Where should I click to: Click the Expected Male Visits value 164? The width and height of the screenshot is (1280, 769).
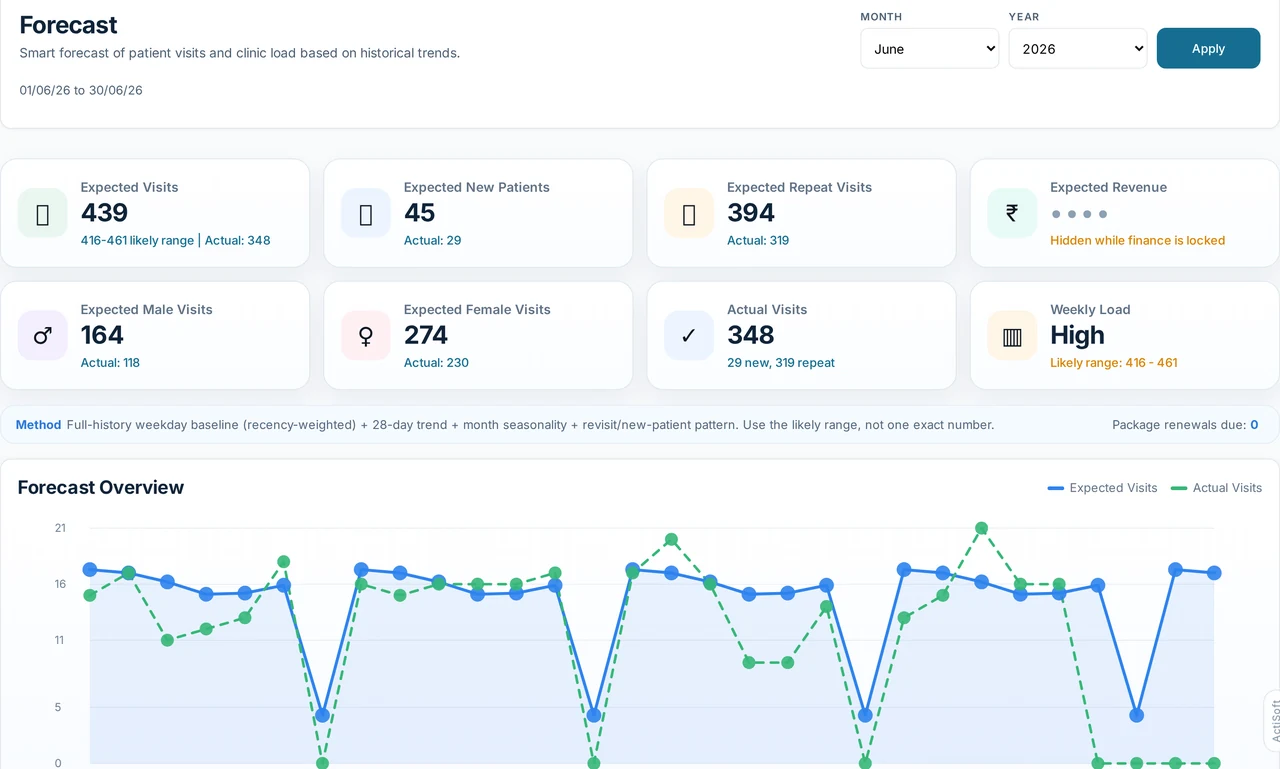tap(102, 335)
